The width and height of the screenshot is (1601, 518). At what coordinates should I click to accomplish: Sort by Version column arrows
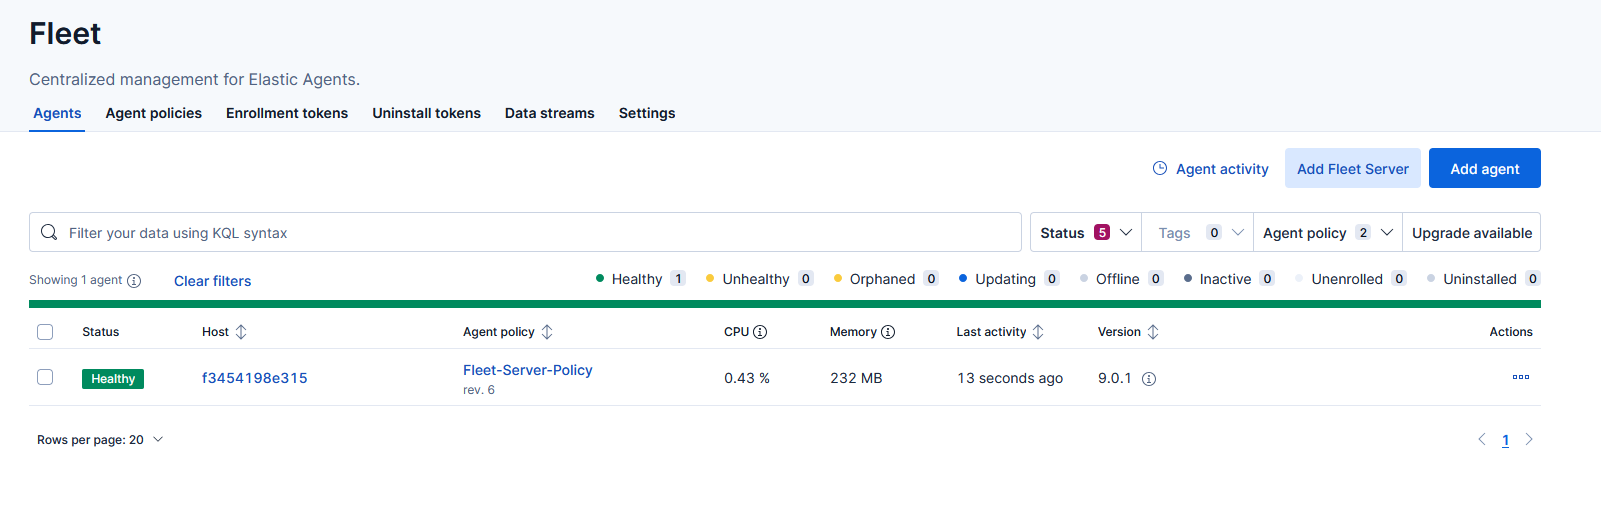click(x=1153, y=332)
